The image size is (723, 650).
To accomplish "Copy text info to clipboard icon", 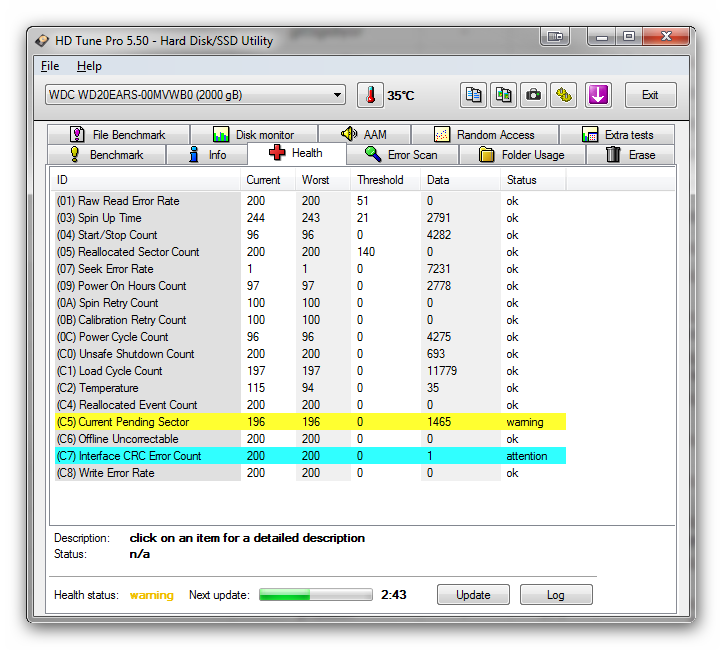I will click(474, 95).
